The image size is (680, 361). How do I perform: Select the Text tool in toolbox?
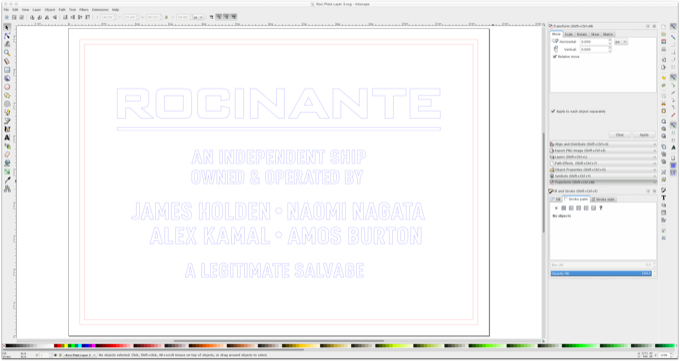coord(7,138)
